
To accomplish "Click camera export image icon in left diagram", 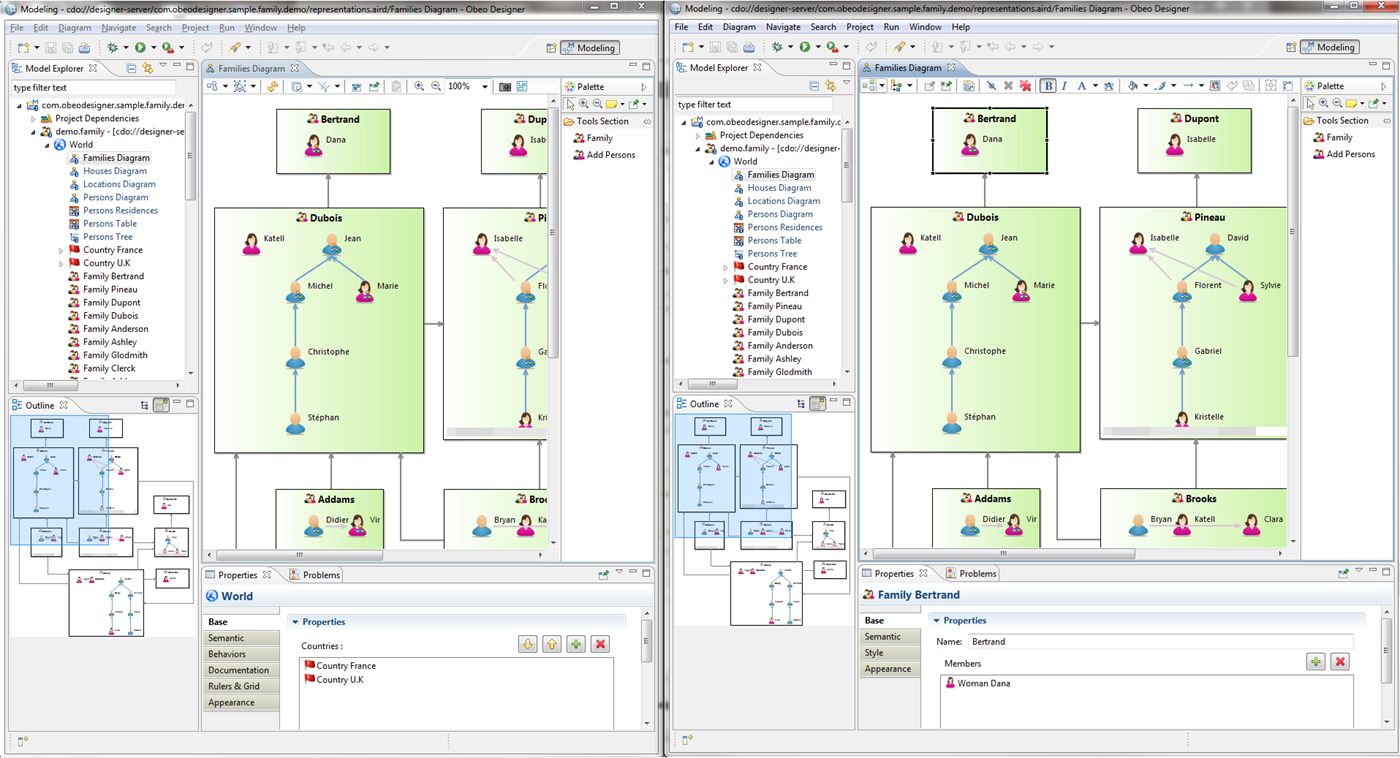I will coord(505,87).
